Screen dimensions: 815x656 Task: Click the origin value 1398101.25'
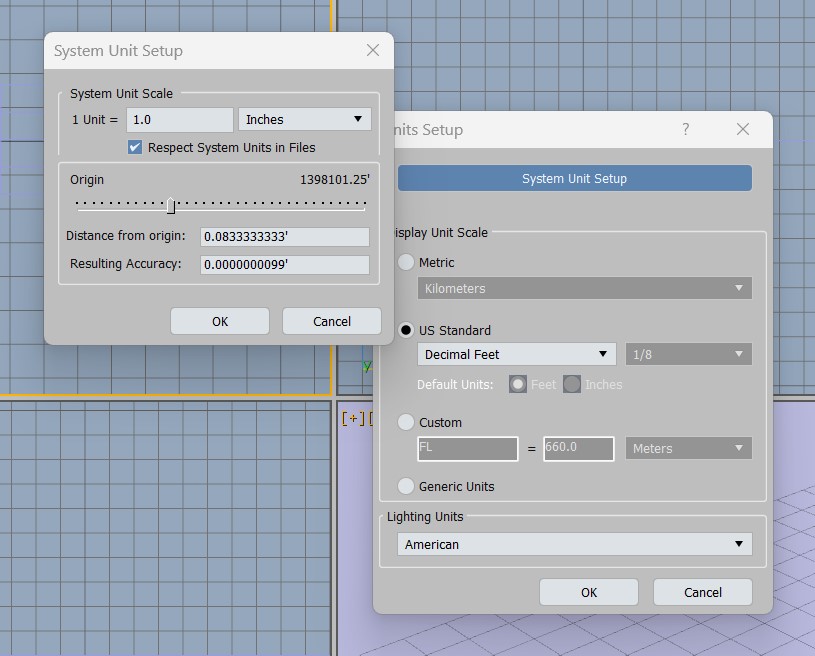tap(335, 180)
